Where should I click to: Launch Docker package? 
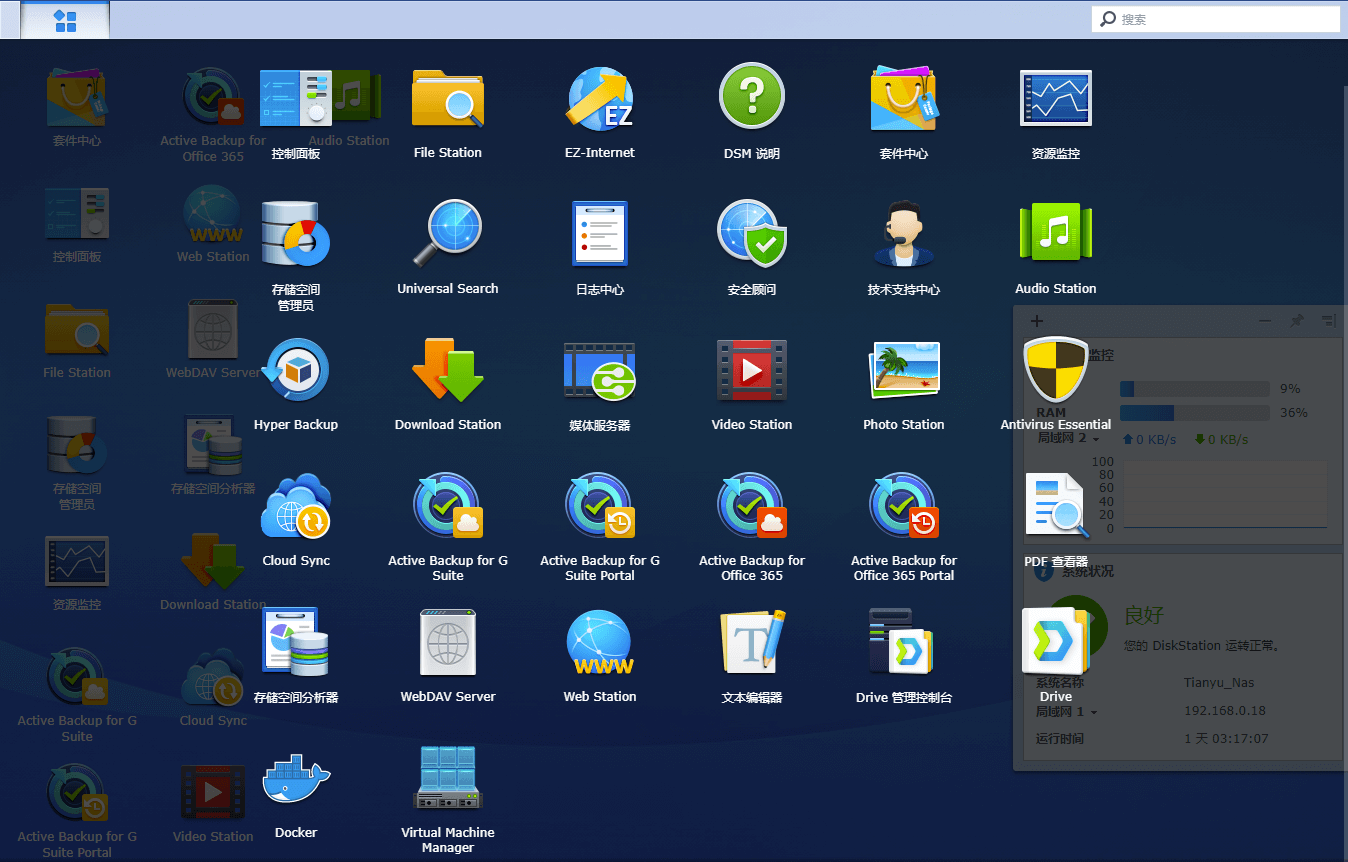click(x=296, y=779)
